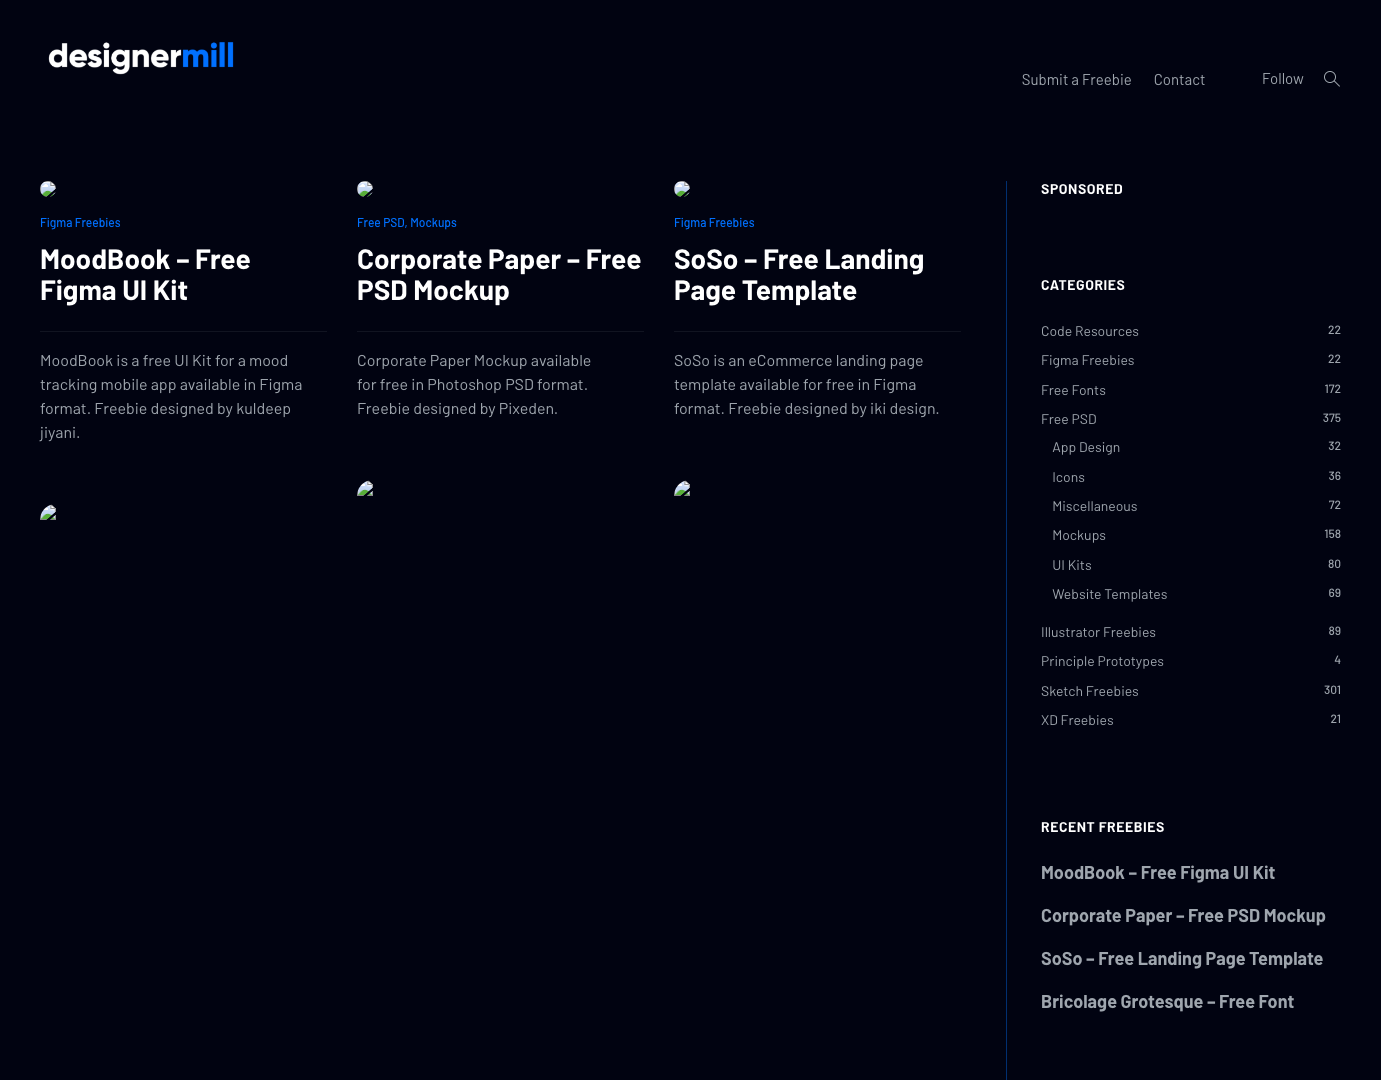Viewport: 1381px width, 1080px height.
Task: Open Bricolage Grotesque under Recent Freebies
Action: [x=1167, y=1001]
